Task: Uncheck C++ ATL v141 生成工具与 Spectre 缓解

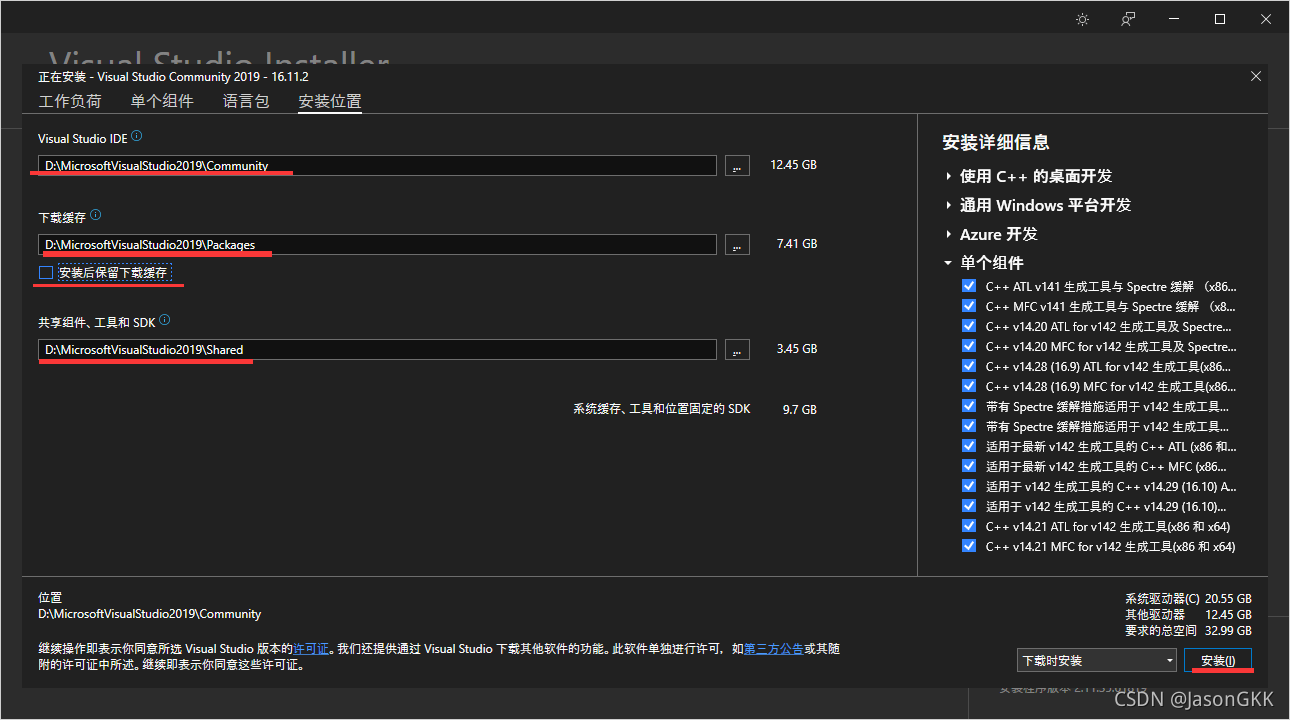Action: pyautogui.click(x=968, y=286)
